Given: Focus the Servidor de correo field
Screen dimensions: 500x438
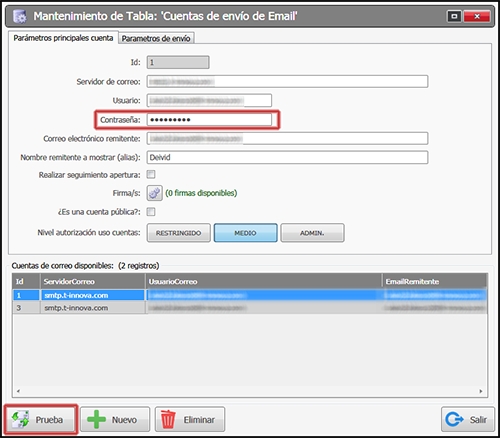Looking at the screenshot, I should pos(287,81).
